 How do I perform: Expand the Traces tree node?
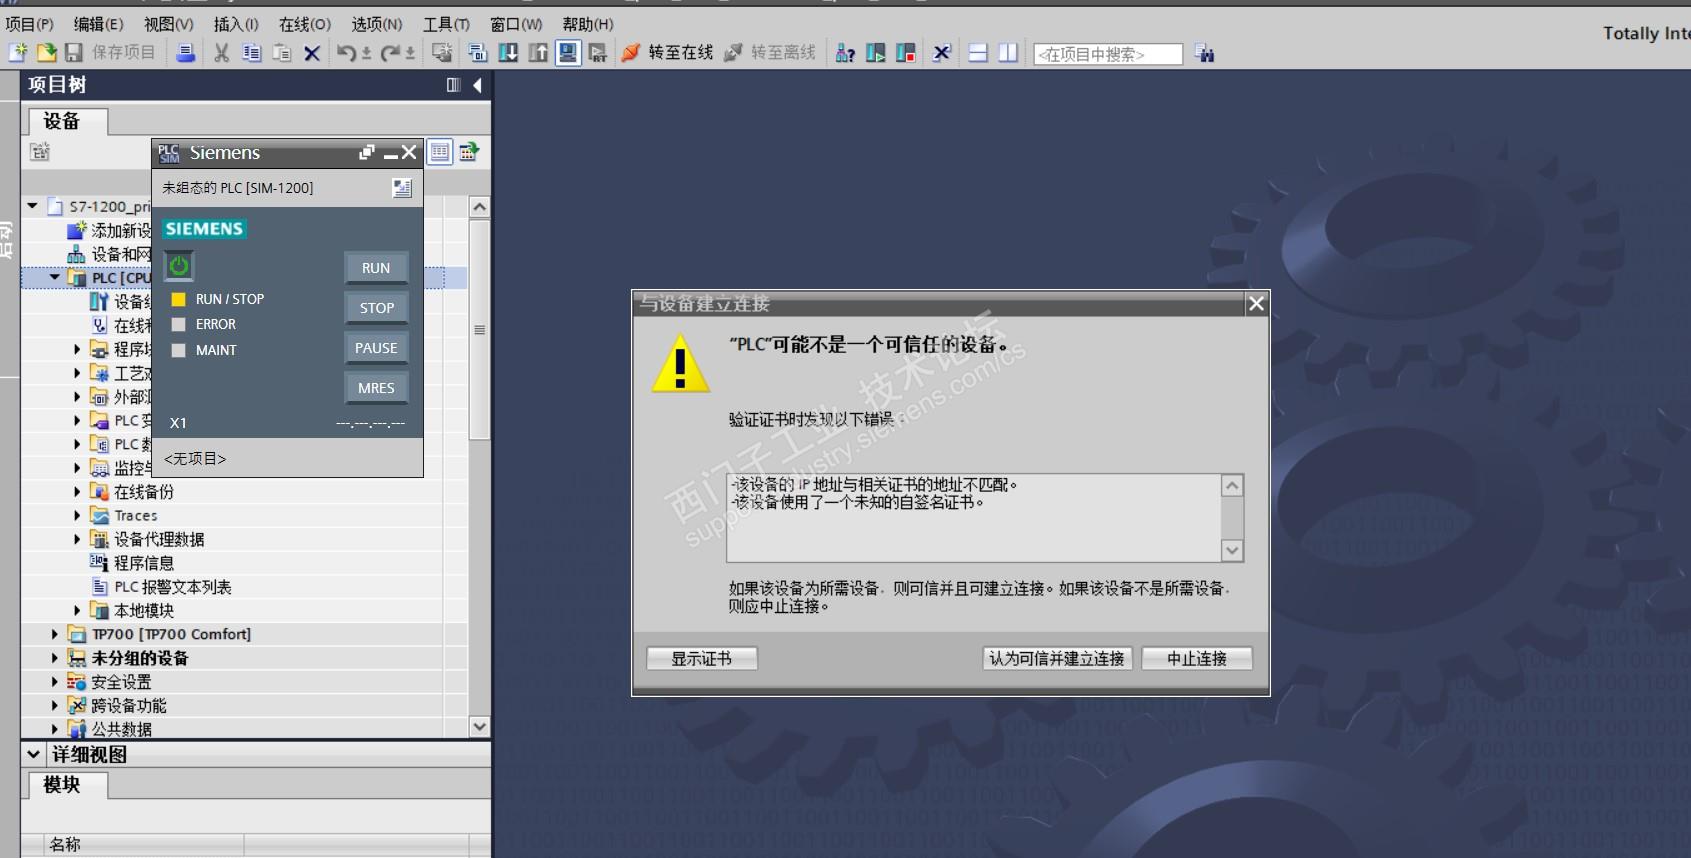(x=77, y=515)
